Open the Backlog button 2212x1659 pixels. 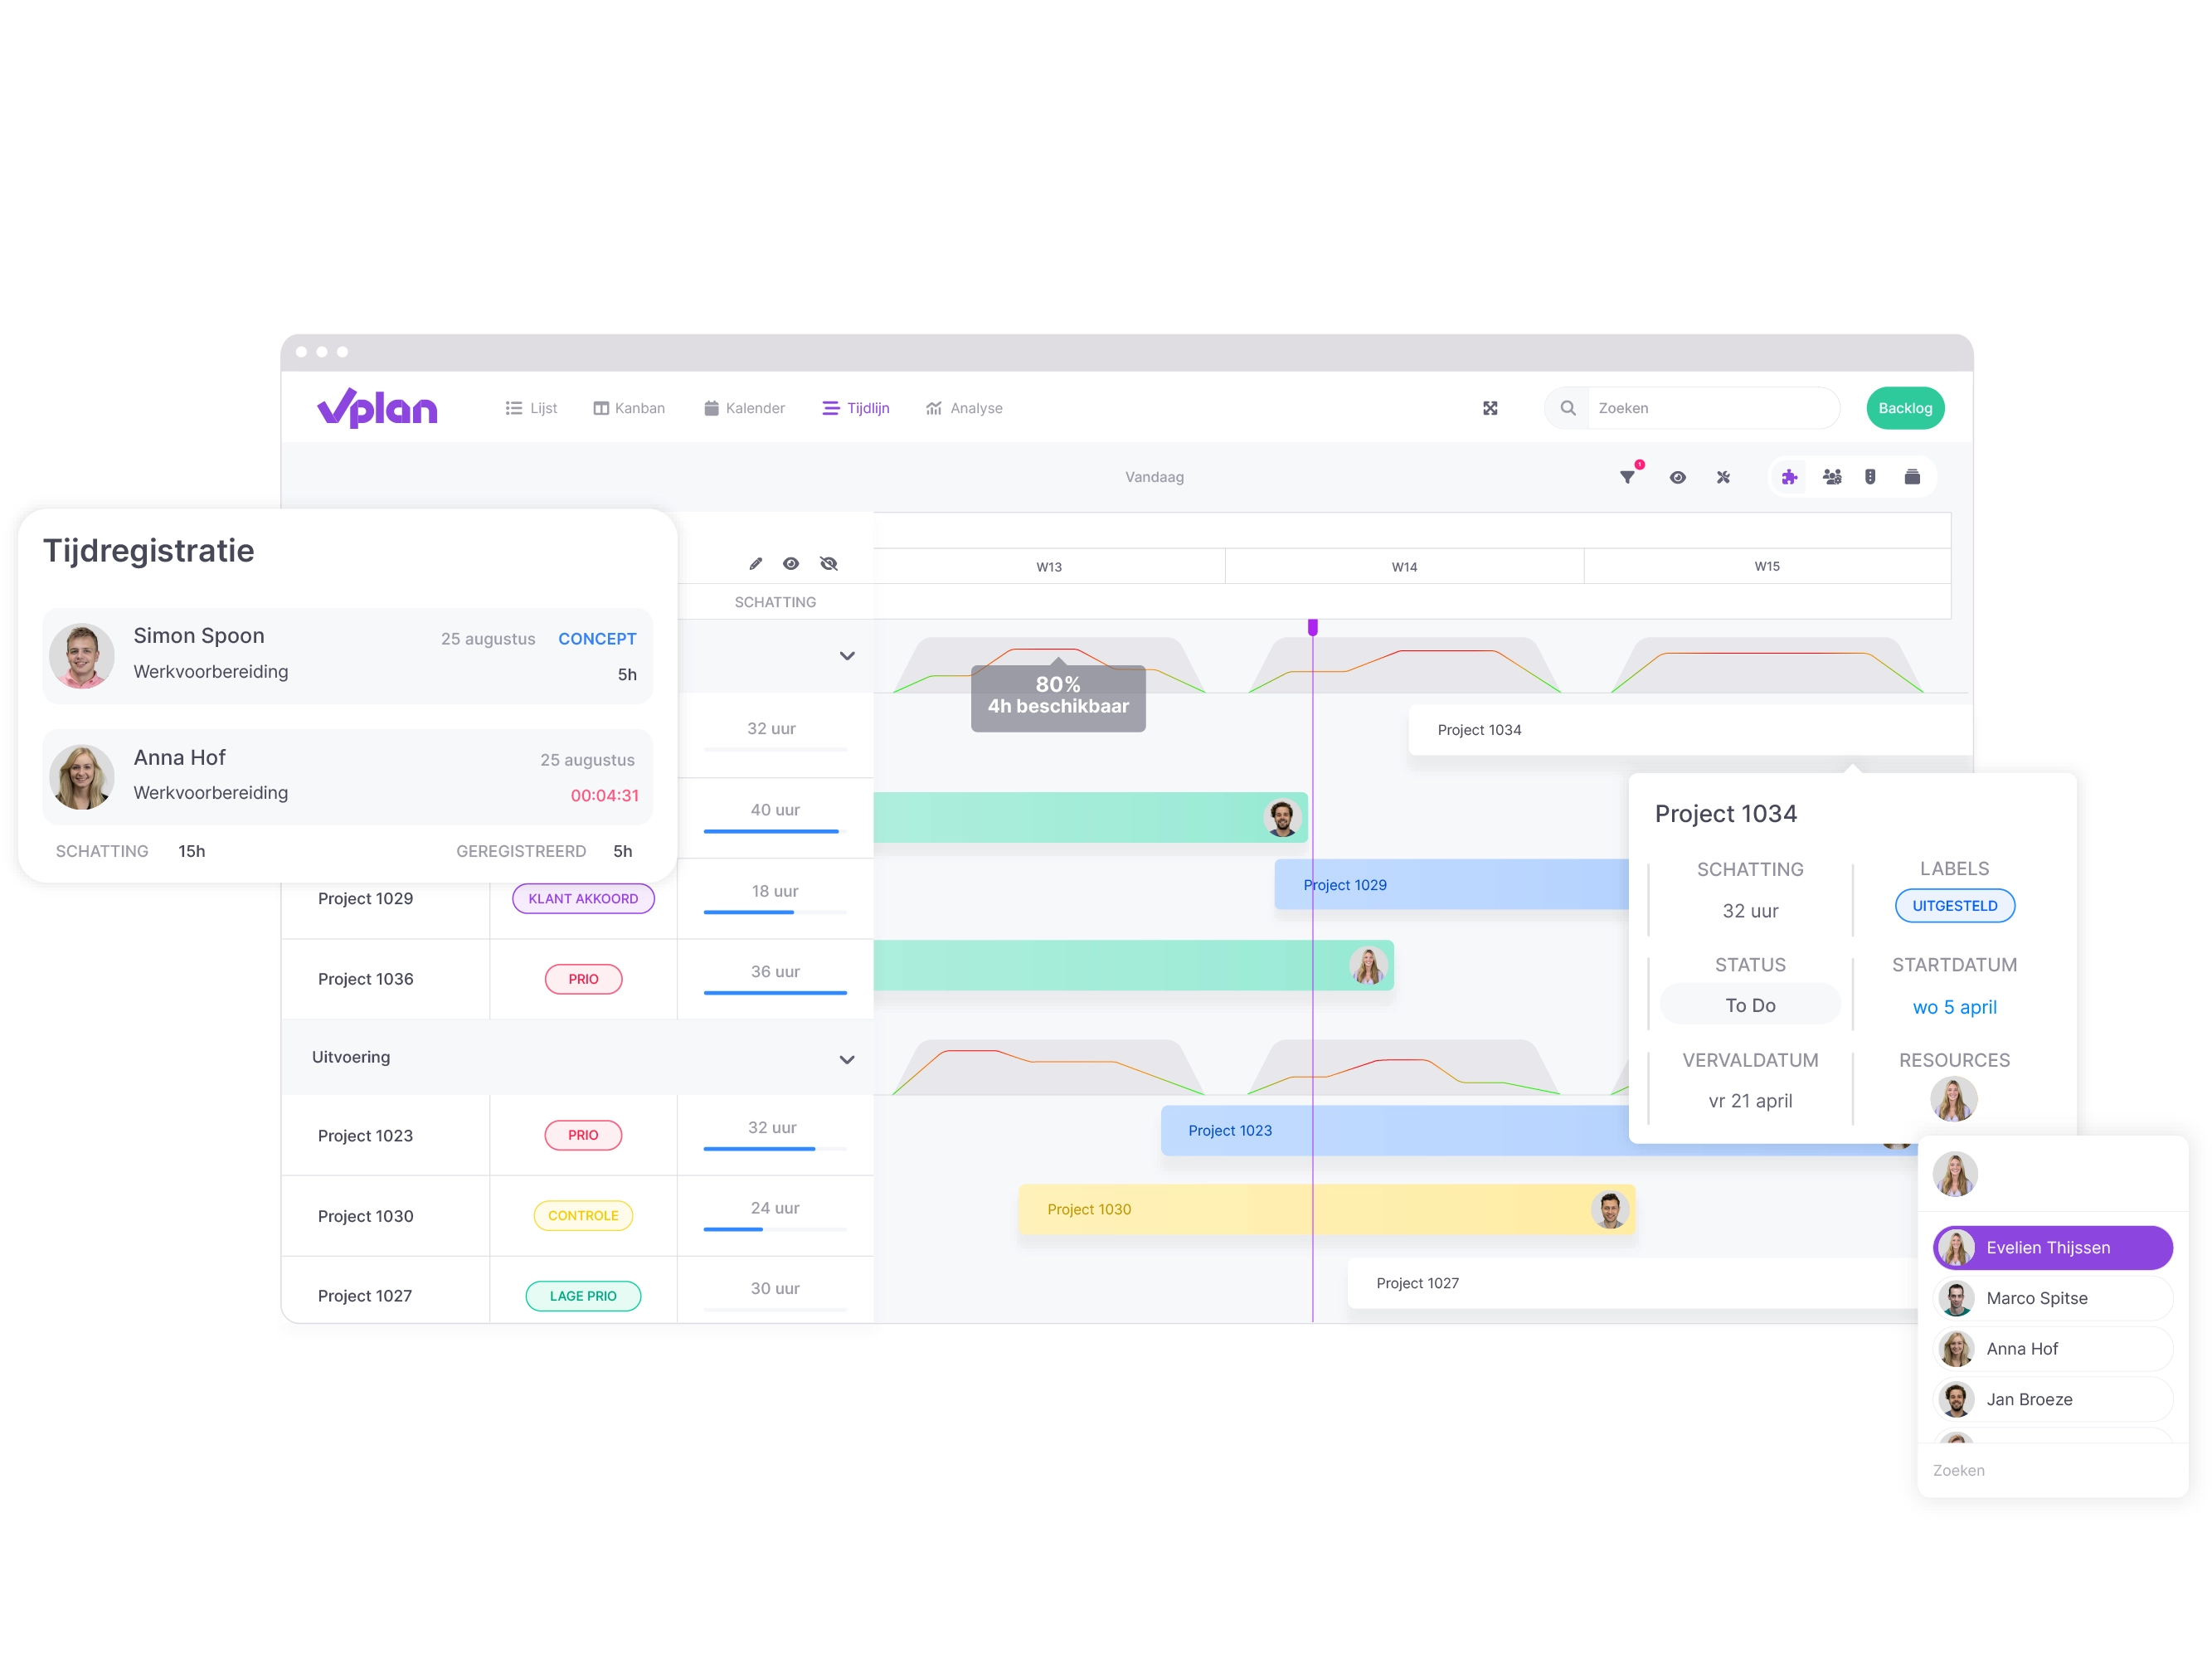1903,408
